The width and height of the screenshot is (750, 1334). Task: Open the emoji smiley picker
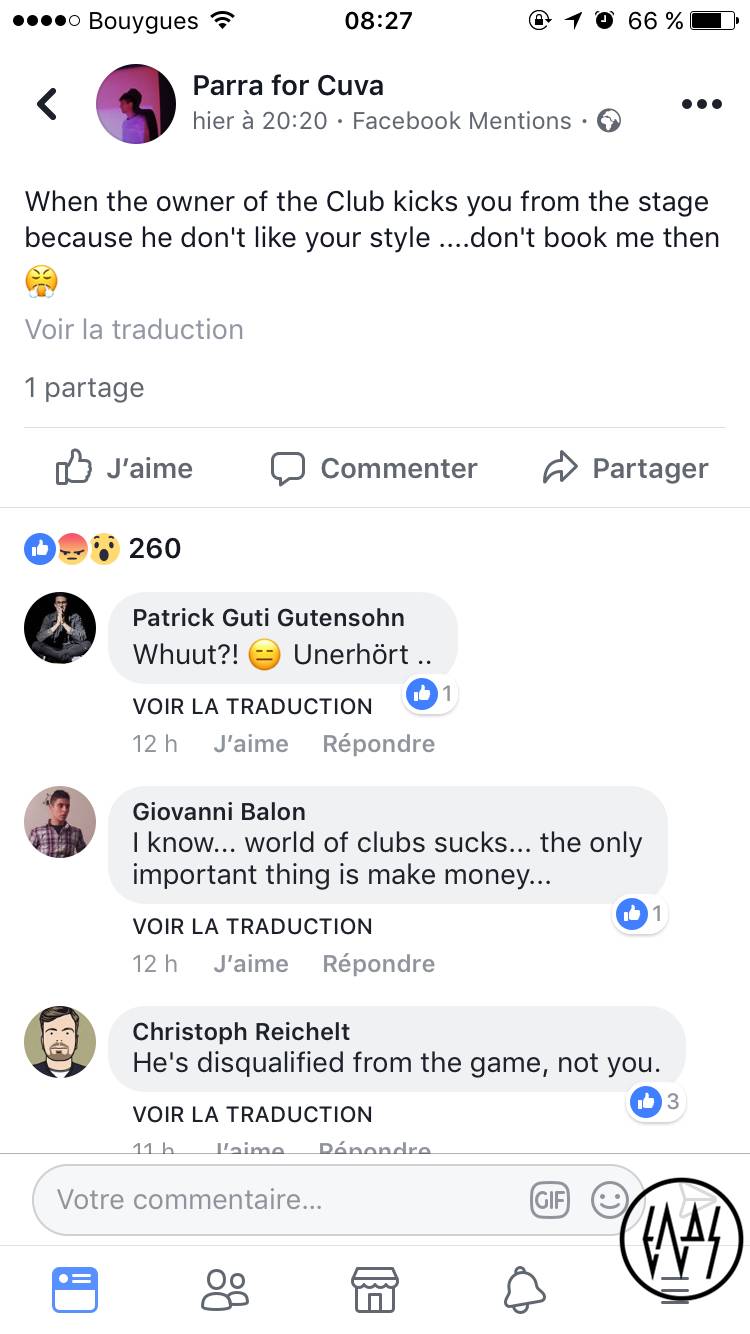point(609,1199)
